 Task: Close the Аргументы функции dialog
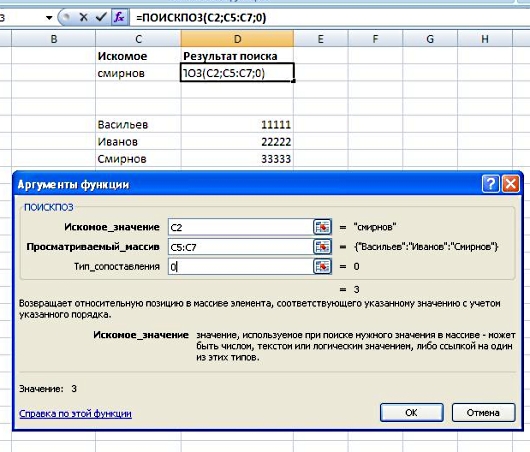511,184
